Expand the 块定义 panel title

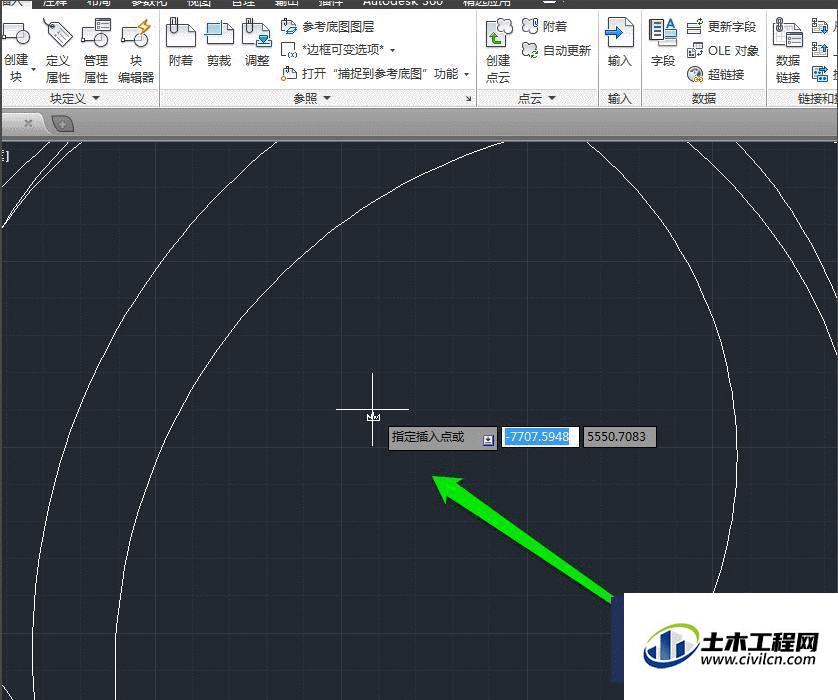click(75, 98)
